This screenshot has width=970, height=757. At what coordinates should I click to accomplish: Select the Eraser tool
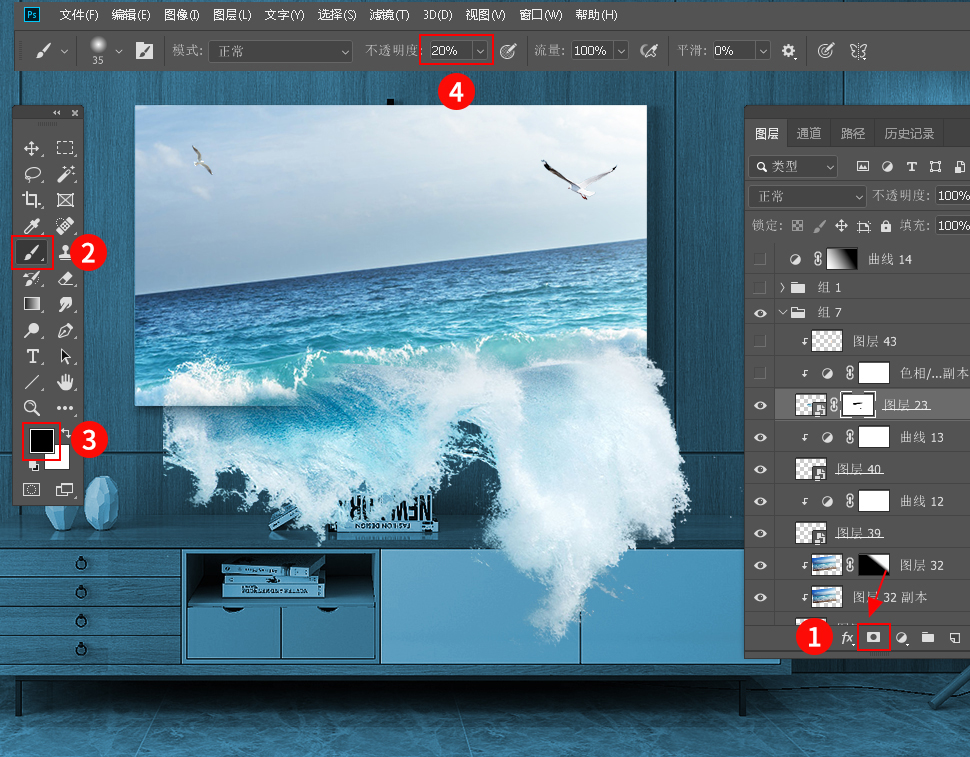(66, 278)
